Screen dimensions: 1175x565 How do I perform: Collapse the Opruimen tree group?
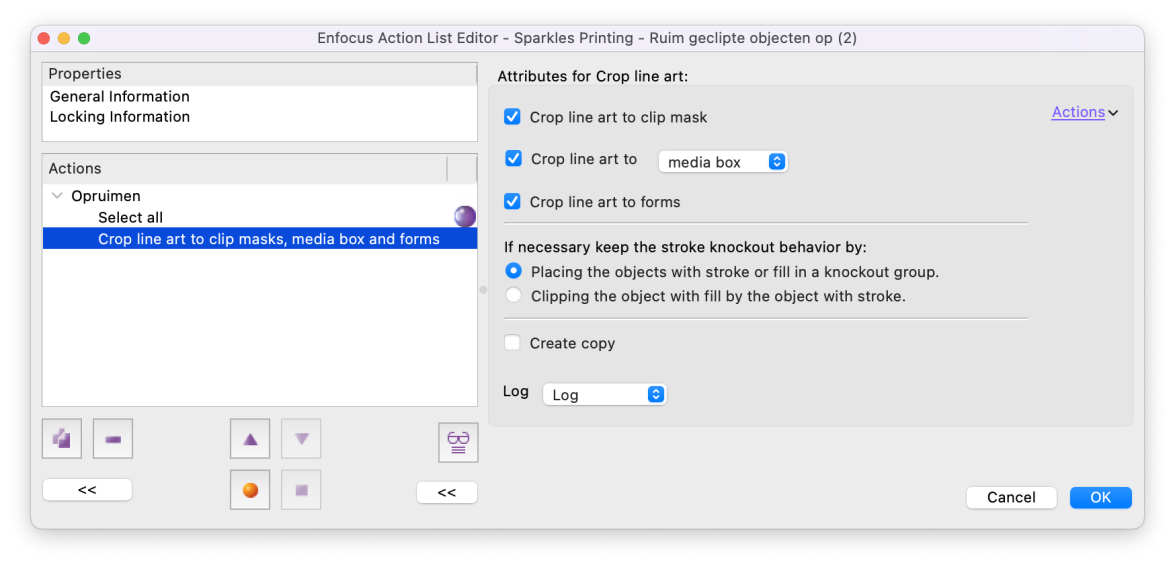pyautogui.click(x=57, y=196)
